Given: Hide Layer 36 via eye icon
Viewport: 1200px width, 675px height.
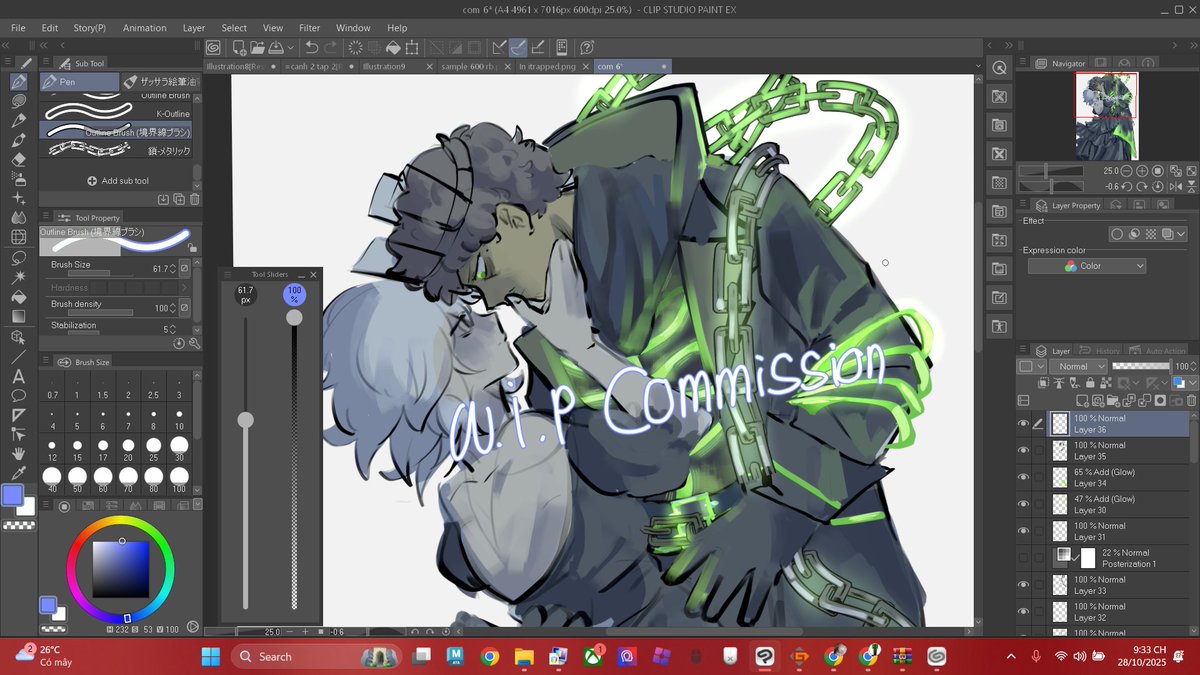Looking at the screenshot, I should (1023, 424).
